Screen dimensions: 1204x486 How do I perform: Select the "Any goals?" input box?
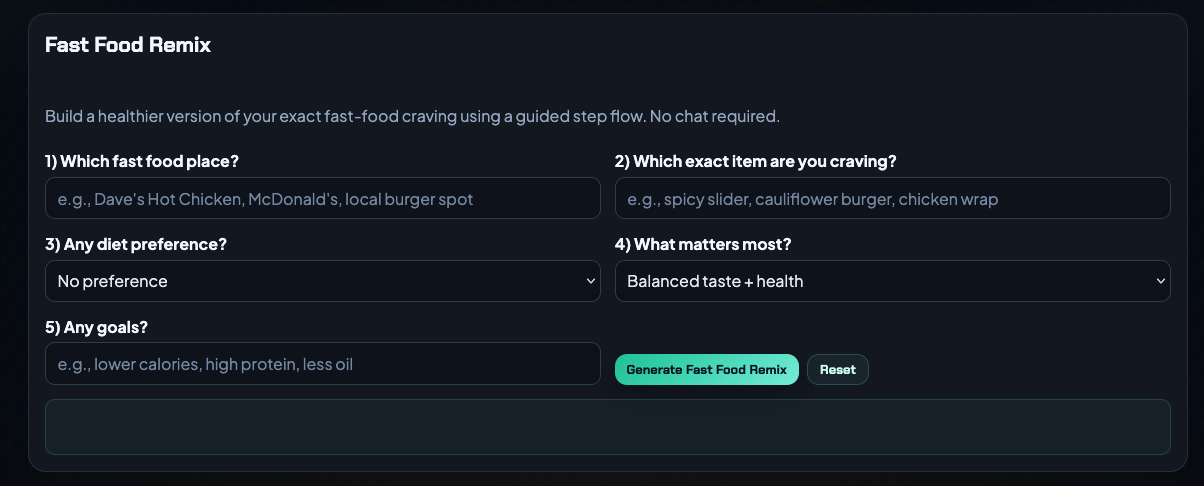click(322, 364)
